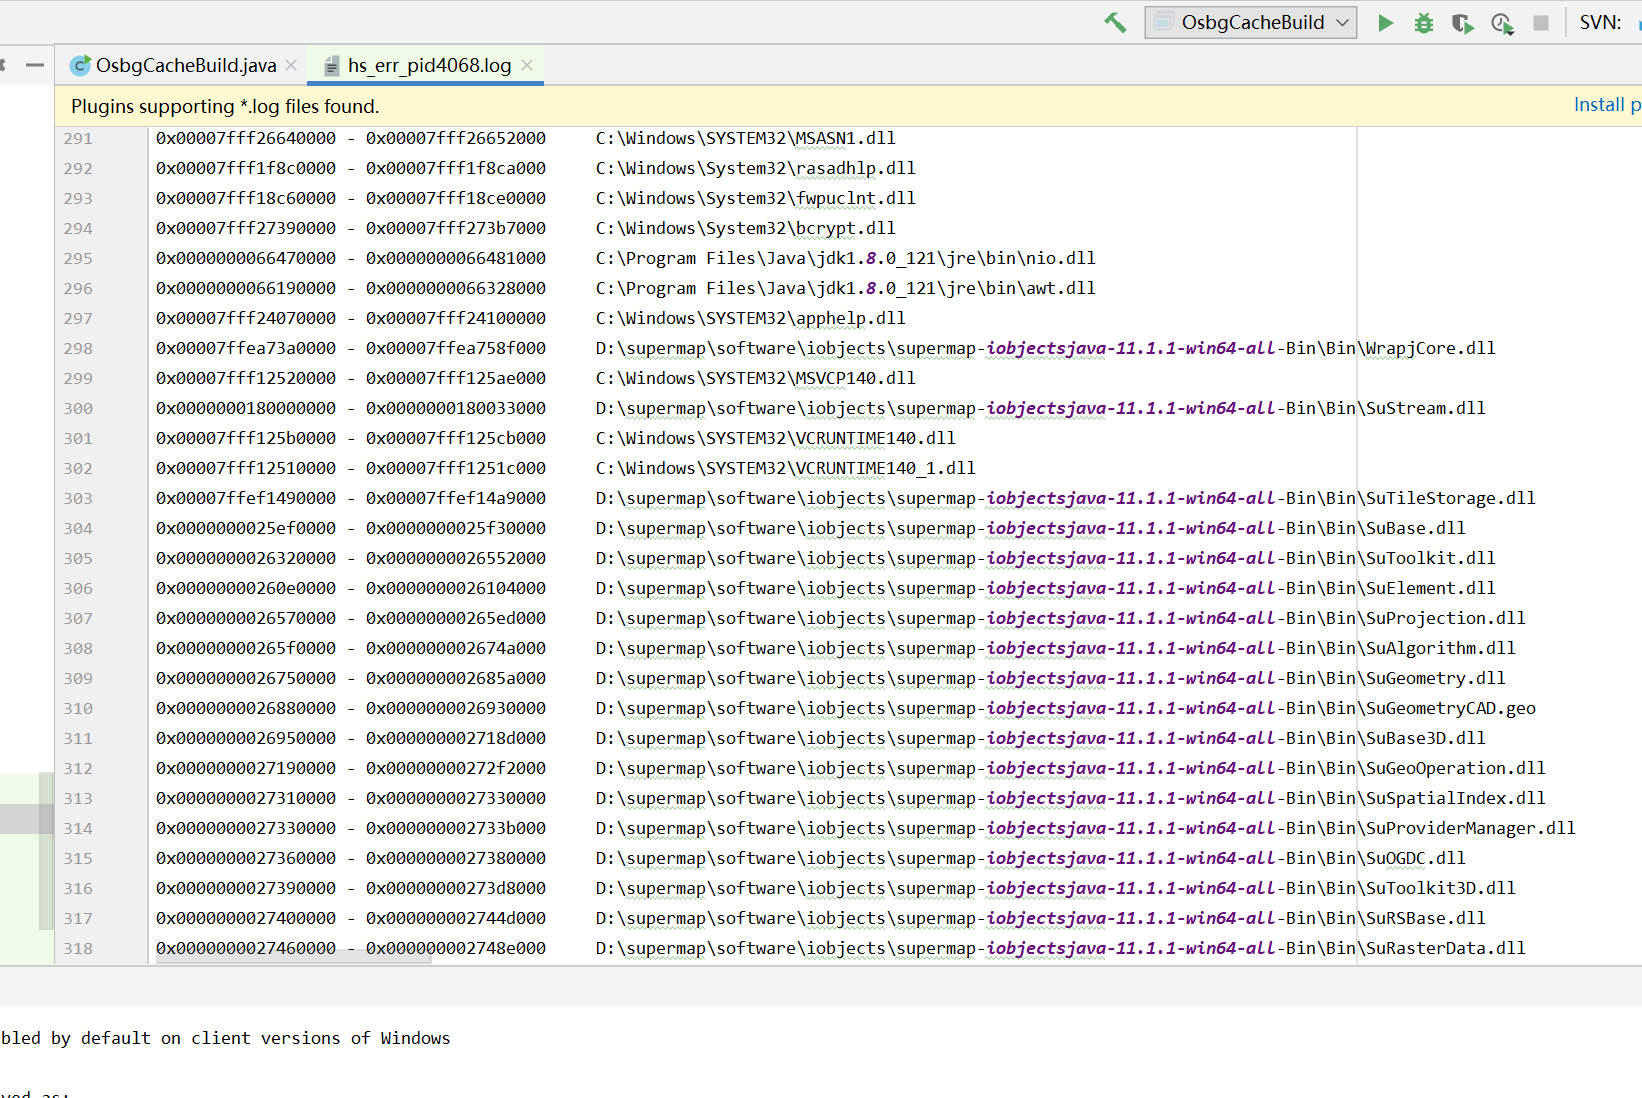Viewport: 1642px width, 1098px height.
Task: Click the SuAlgorithm.dll path entry
Action: (1055, 648)
